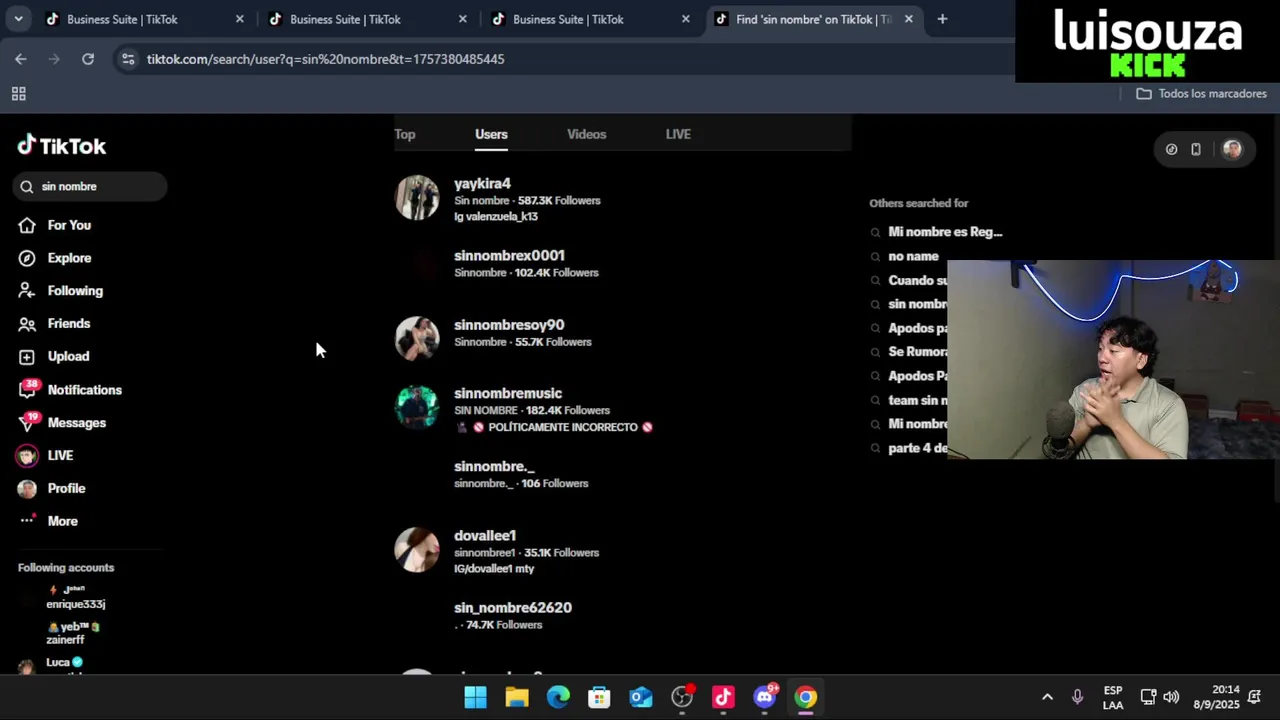
Task: Open OBS Studio from the taskbar
Action: point(682,697)
